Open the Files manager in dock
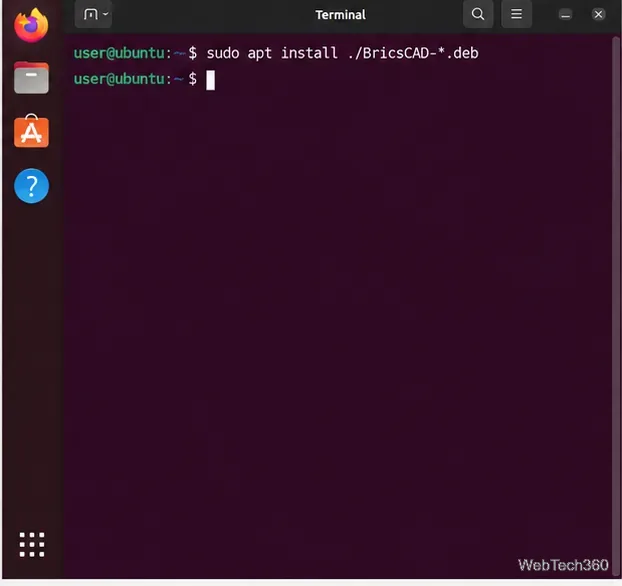Viewport: 622px width, 586px height. (x=31, y=78)
